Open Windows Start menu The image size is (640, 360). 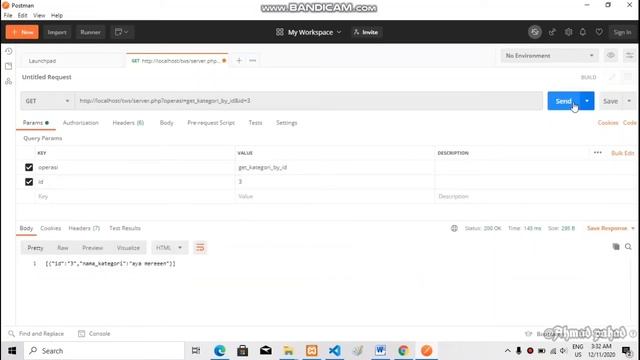pos(12,351)
